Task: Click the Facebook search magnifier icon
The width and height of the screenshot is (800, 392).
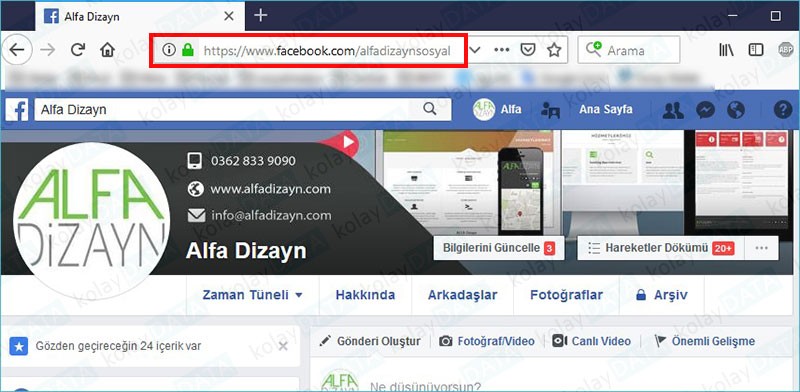Action: [x=430, y=109]
